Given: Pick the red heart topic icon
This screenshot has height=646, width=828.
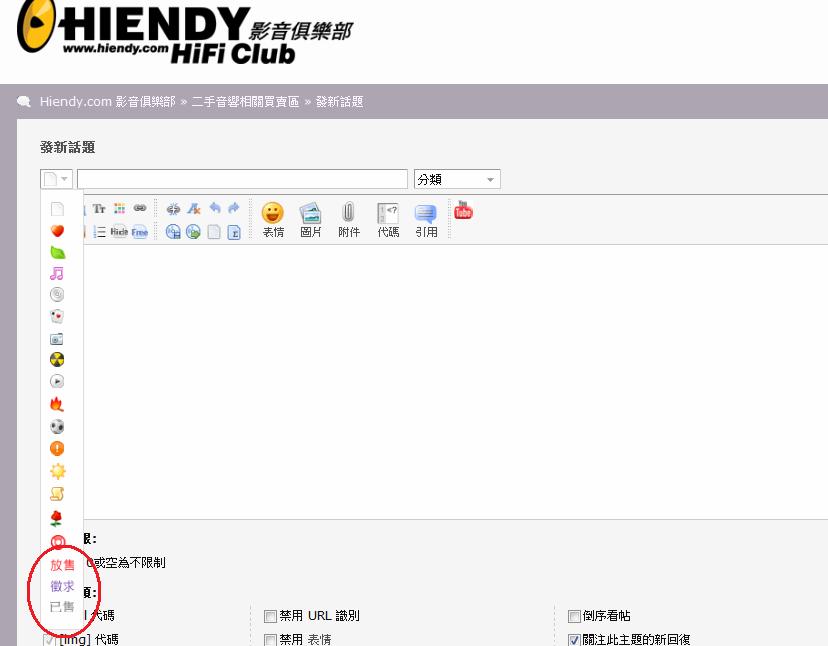Looking at the screenshot, I should pyautogui.click(x=57, y=231).
